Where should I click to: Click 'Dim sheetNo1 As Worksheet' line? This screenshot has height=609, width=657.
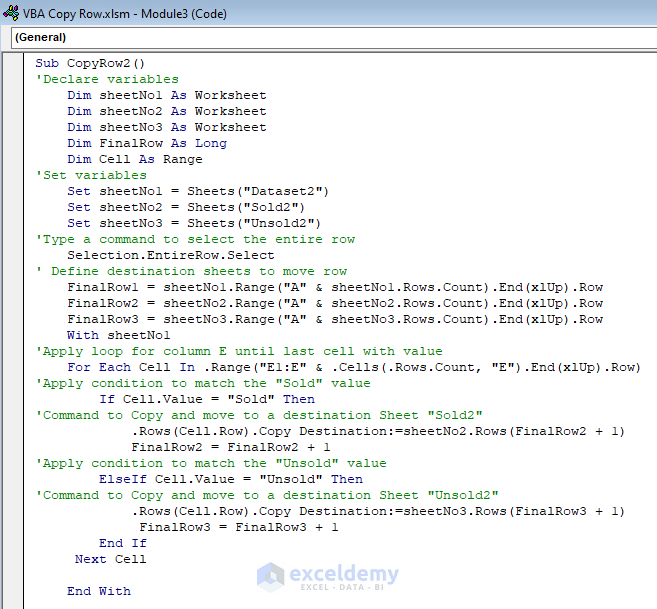click(167, 95)
